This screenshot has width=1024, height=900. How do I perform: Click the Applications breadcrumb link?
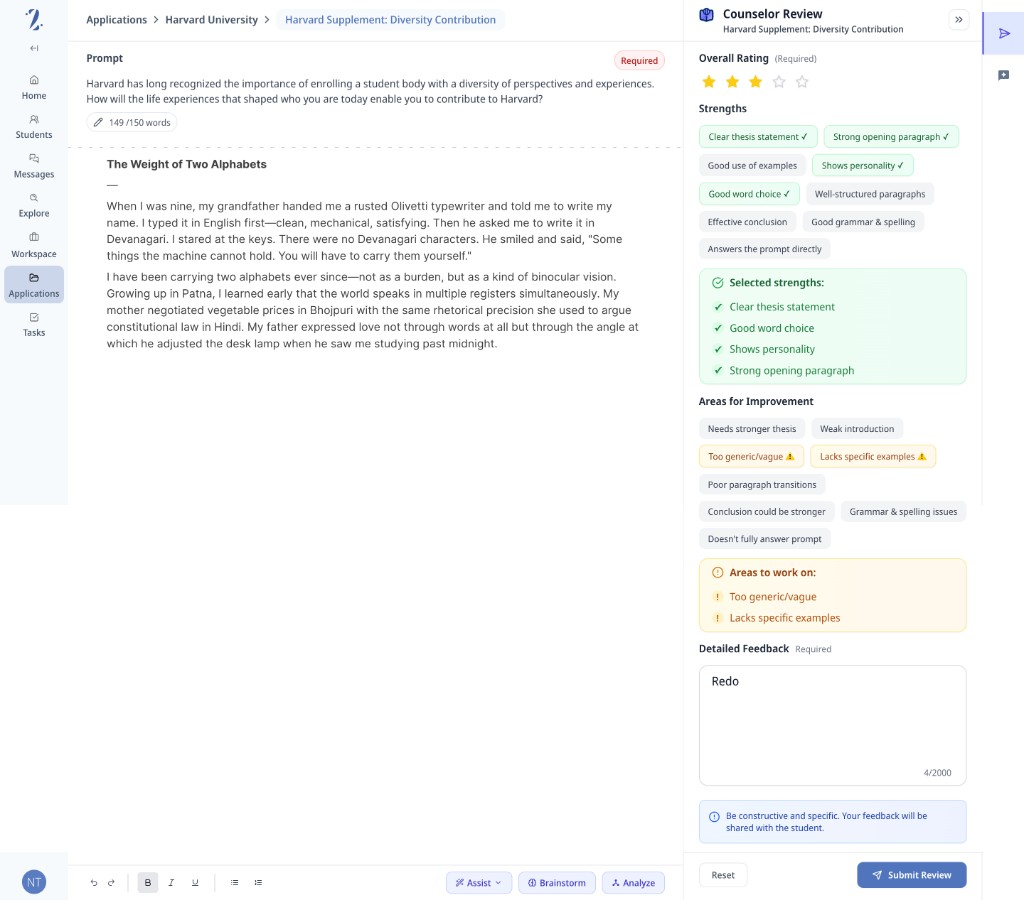[116, 20]
